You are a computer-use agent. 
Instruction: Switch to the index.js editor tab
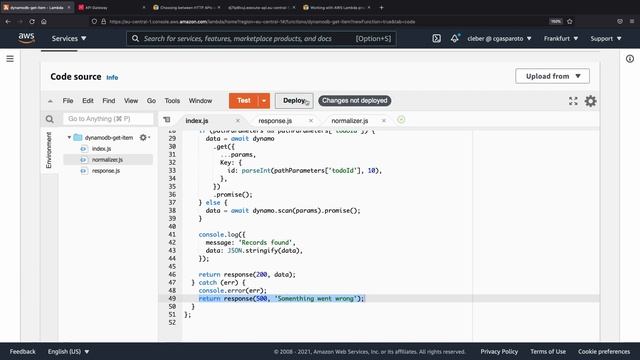click(197, 121)
